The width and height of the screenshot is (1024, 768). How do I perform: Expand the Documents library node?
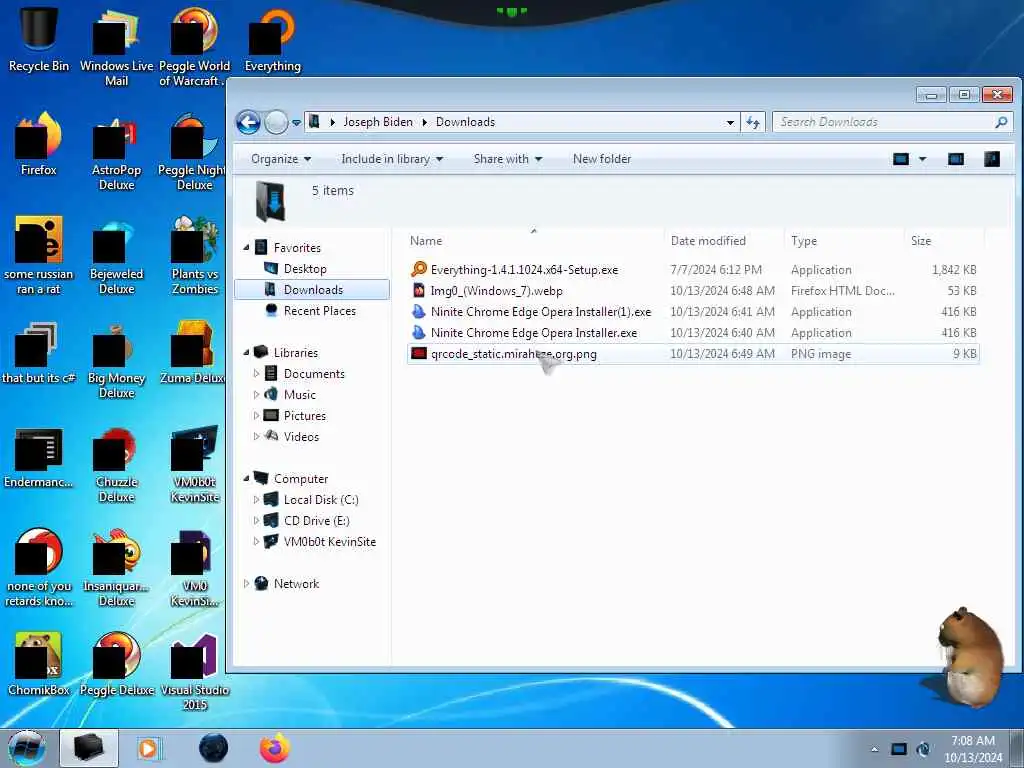(x=257, y=374)
